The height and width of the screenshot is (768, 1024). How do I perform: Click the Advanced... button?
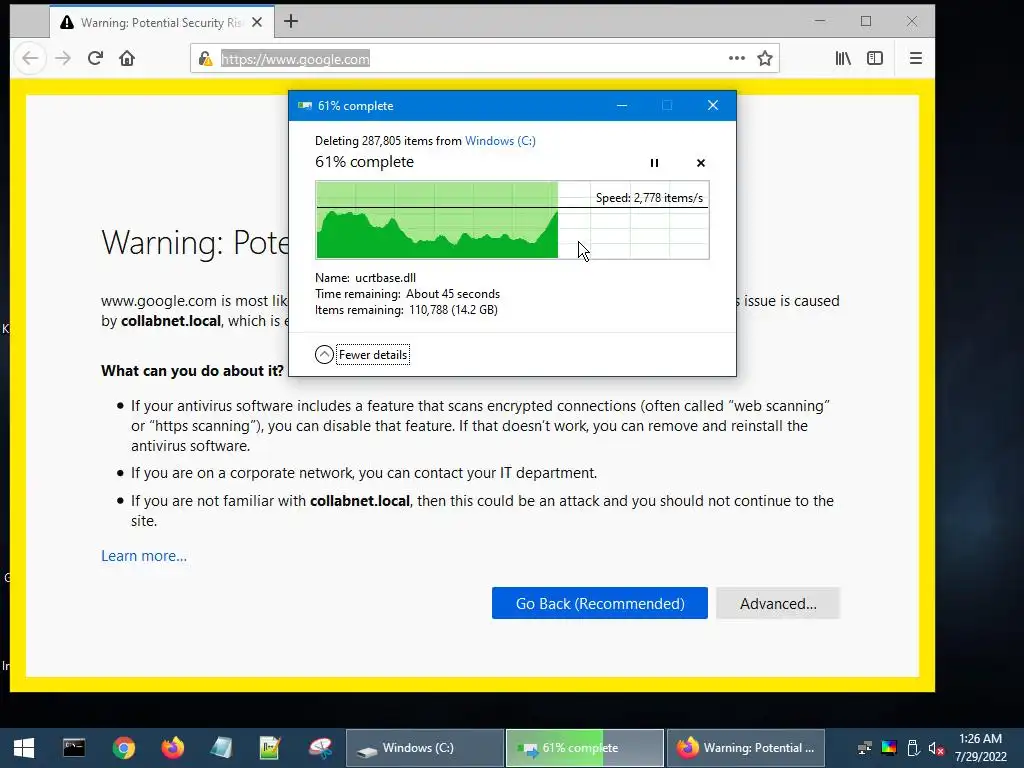point(778,603)
